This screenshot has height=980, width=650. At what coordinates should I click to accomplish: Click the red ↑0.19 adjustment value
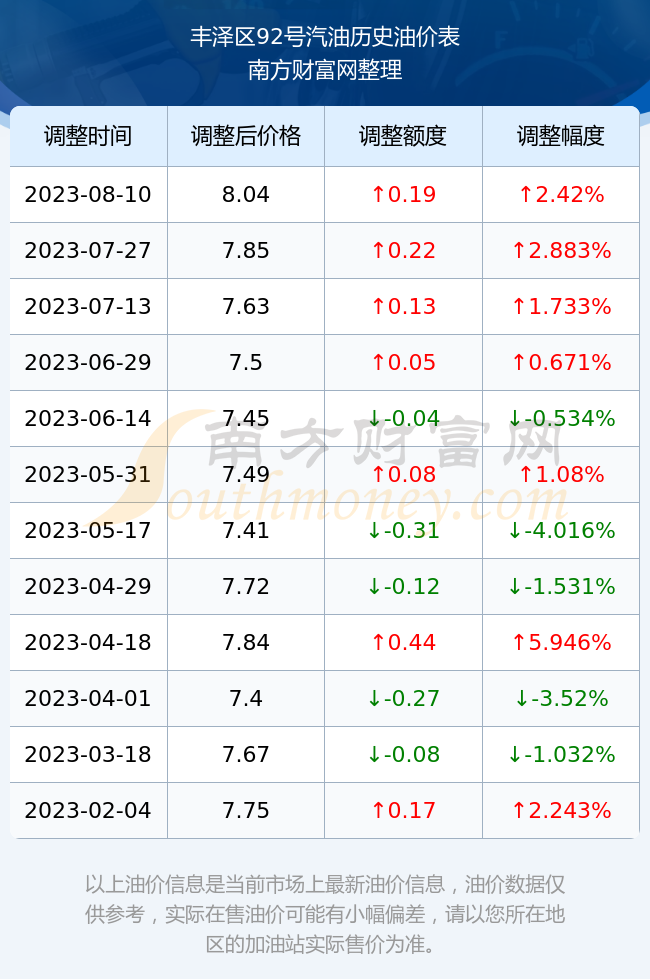(403, 194)
